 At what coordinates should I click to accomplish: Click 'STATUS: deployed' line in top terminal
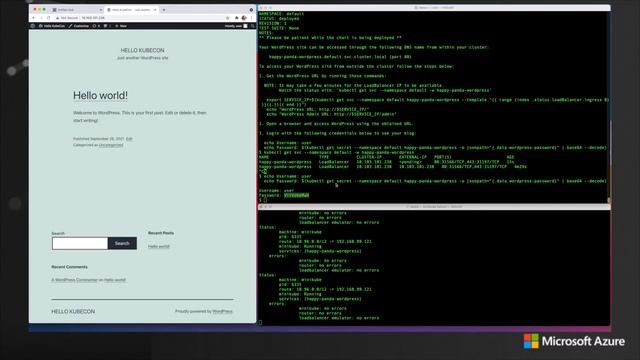(279, 19)
